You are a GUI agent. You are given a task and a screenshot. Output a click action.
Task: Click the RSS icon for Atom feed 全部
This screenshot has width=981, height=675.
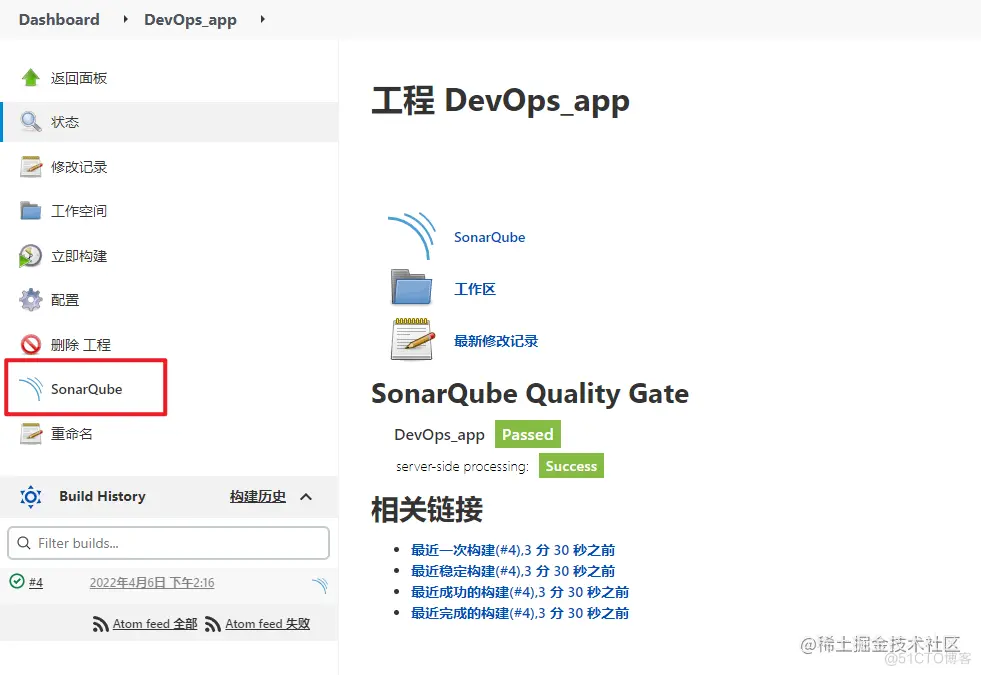coord(101,624)
